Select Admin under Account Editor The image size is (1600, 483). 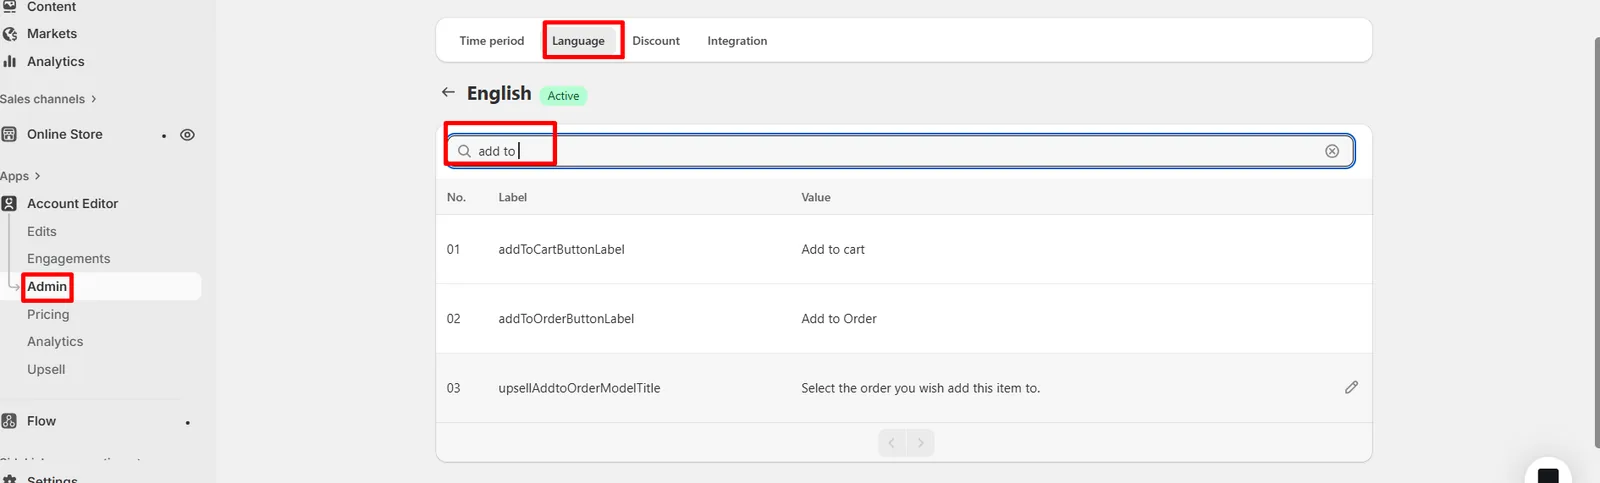click(x=47, y=287)
